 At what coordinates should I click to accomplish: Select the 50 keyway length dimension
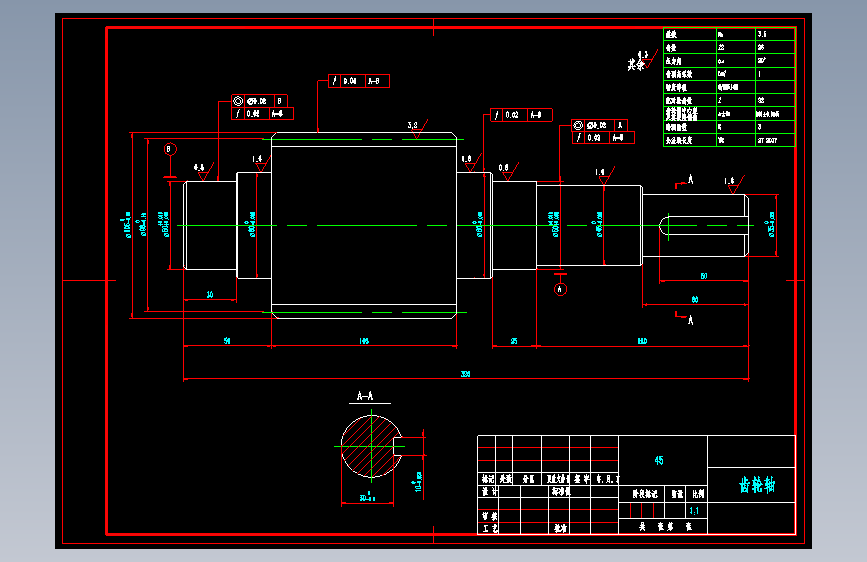(x=703, y=276)
